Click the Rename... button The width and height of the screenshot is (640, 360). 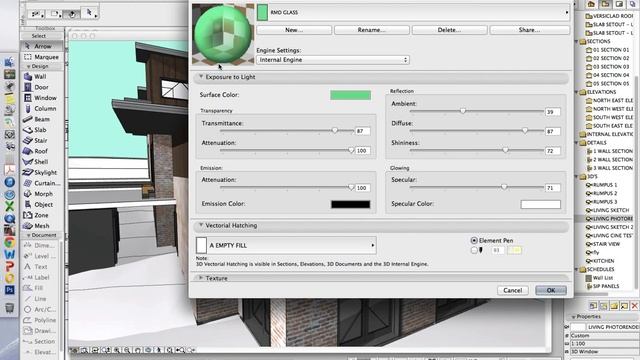point(371,30)
